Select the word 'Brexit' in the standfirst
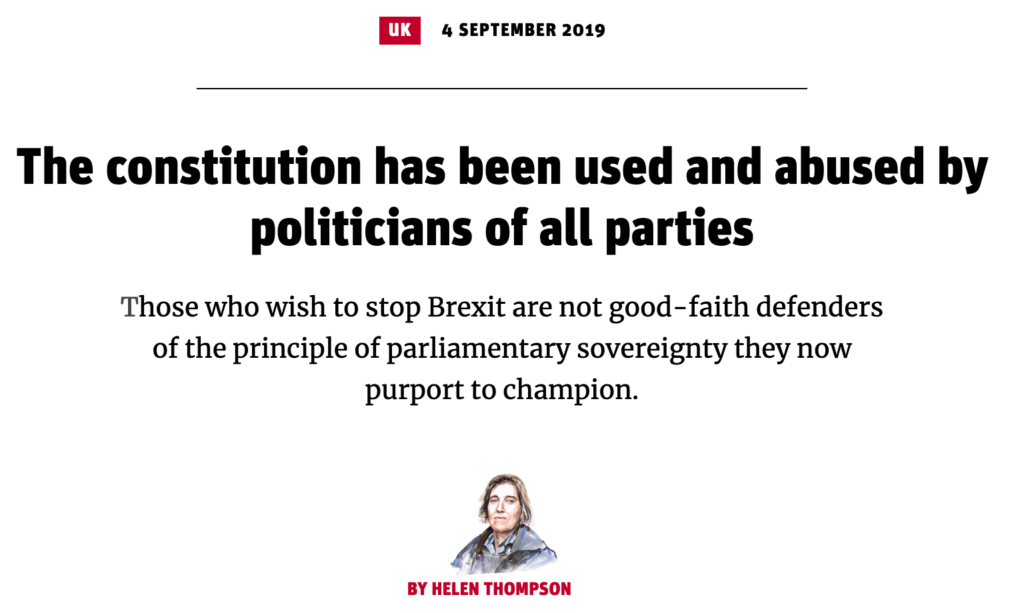The image size is (1024, 613). [466, 307]
